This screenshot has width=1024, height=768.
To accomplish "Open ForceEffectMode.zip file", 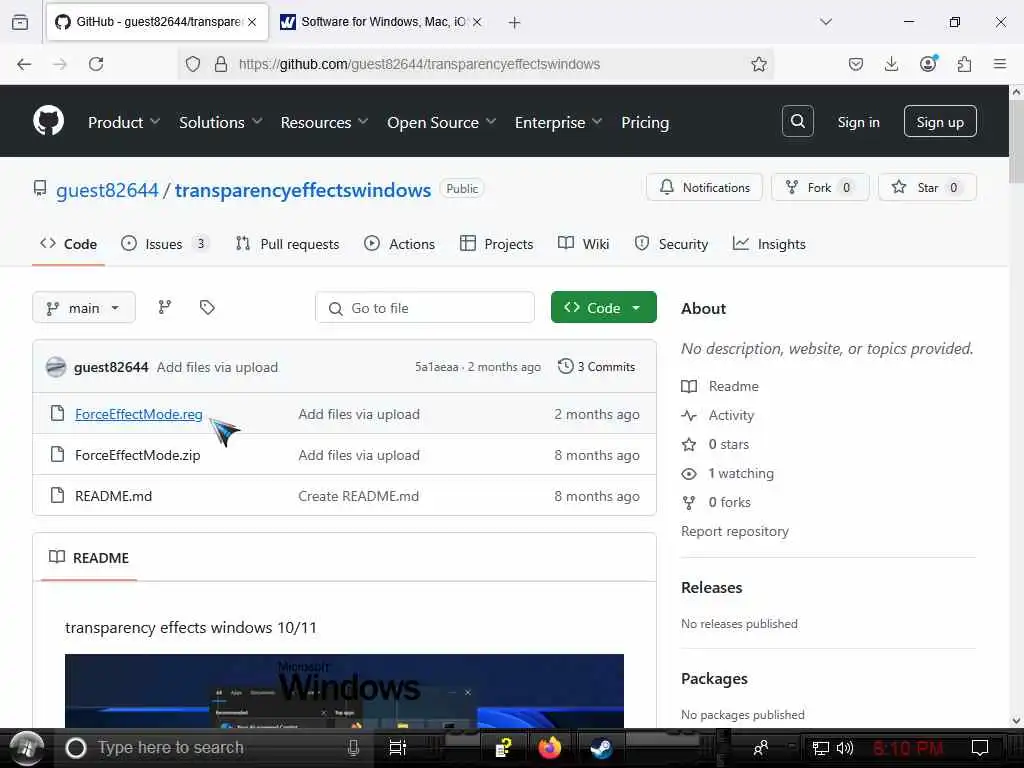I will pos(137,455).
